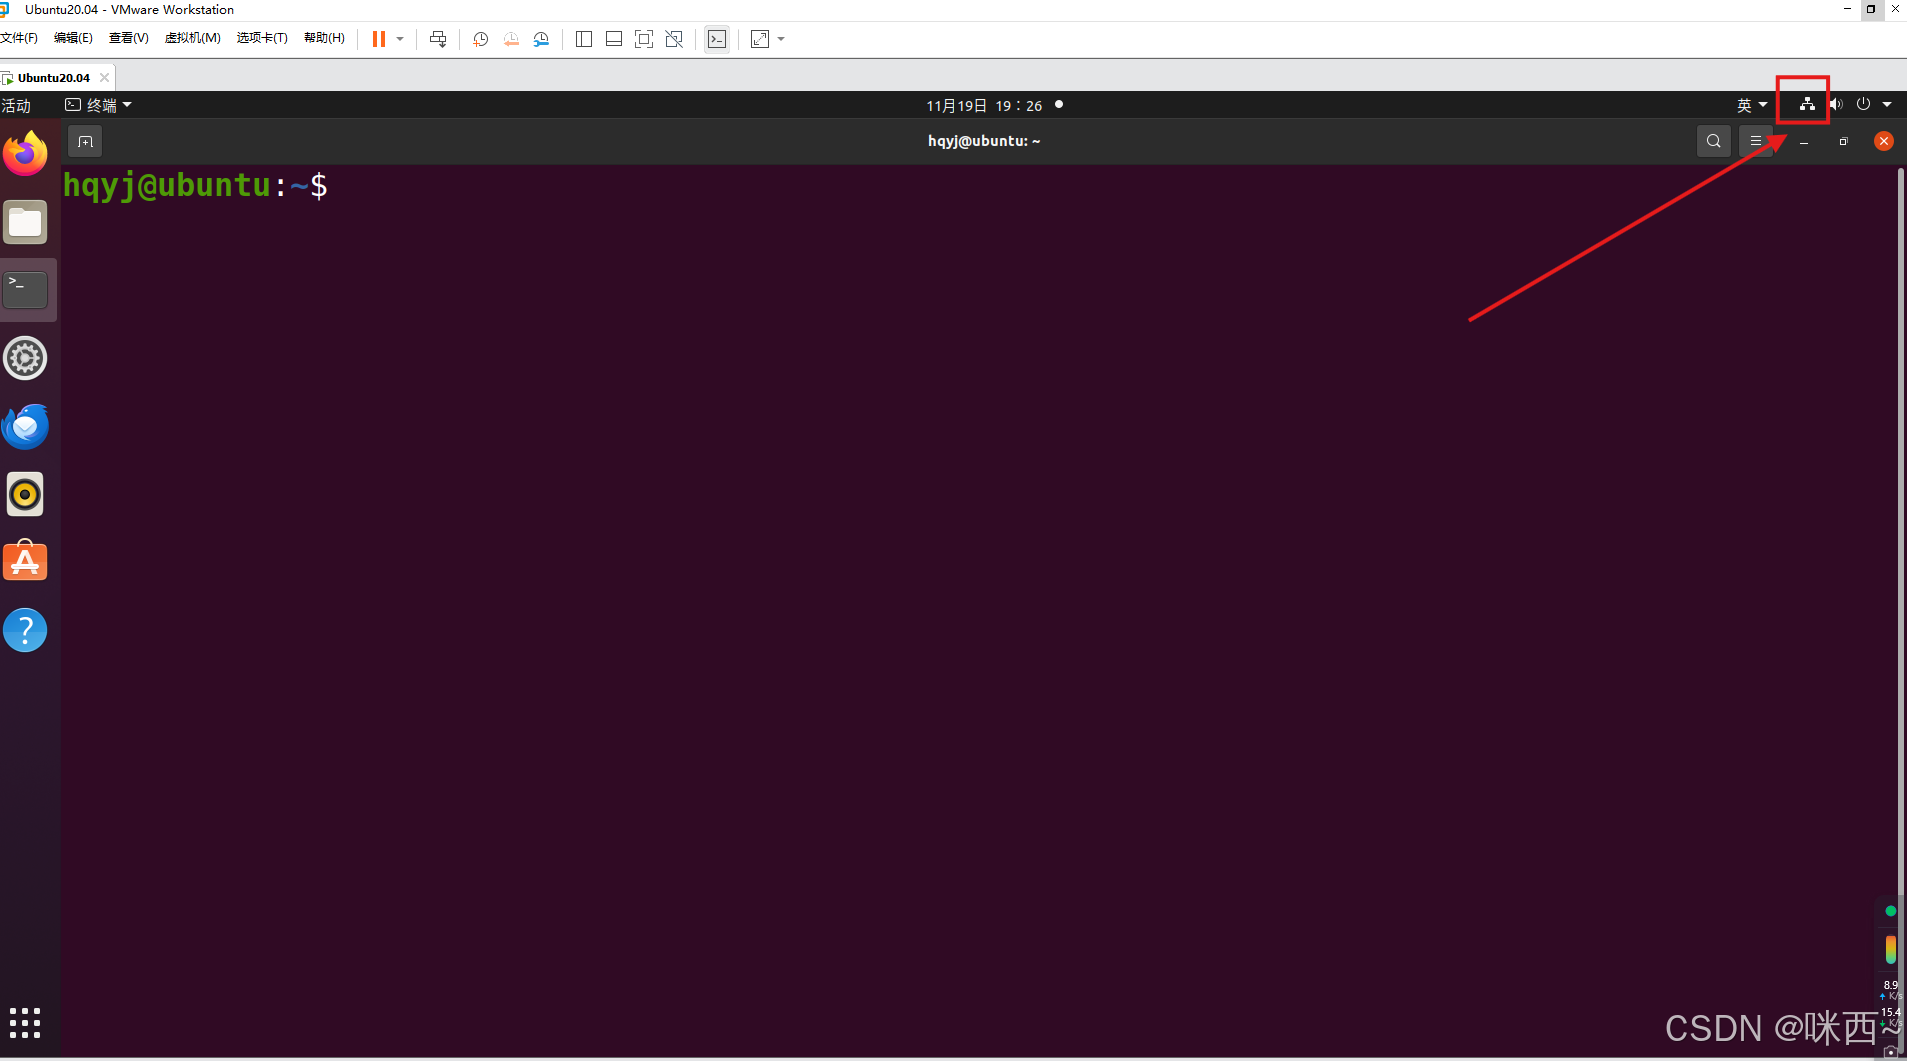Screen dimensions: 1907x1061
Task: Send Ctrl+Alt+Del to the VM
Action: pyautogui.click(x=438, y=39)
